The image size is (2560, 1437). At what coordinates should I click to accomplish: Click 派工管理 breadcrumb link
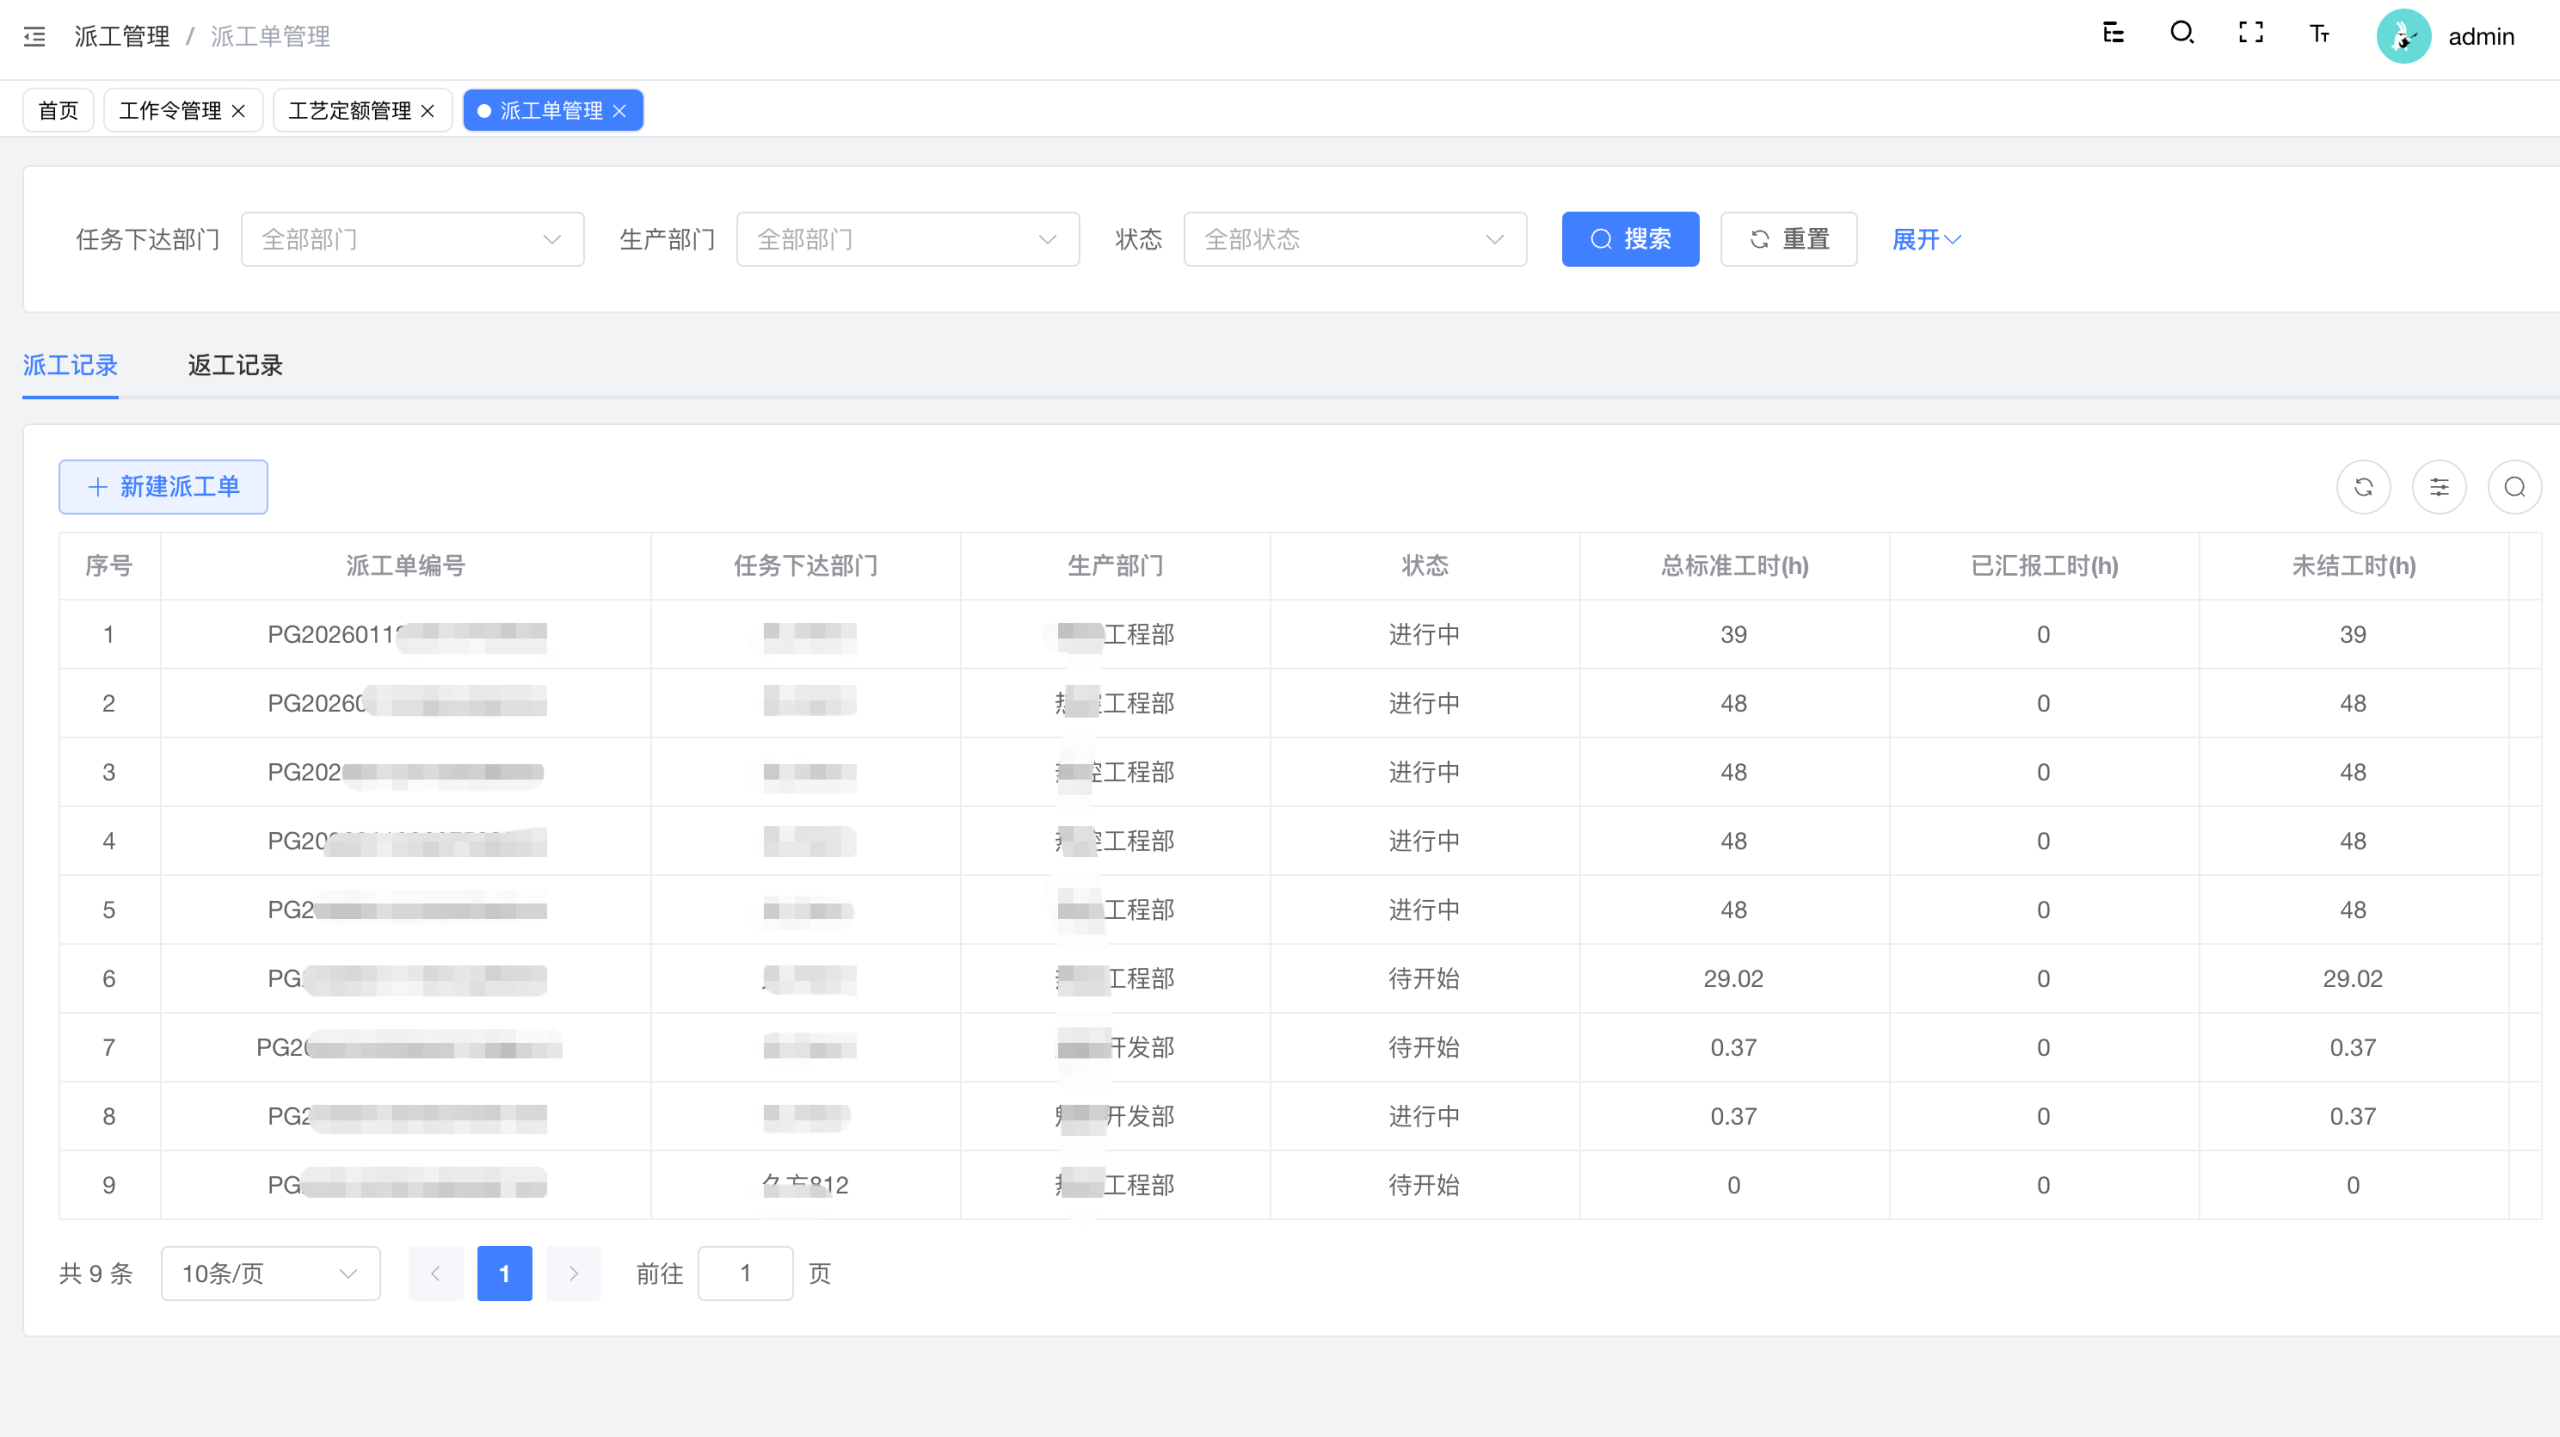(x=122, y=37)
